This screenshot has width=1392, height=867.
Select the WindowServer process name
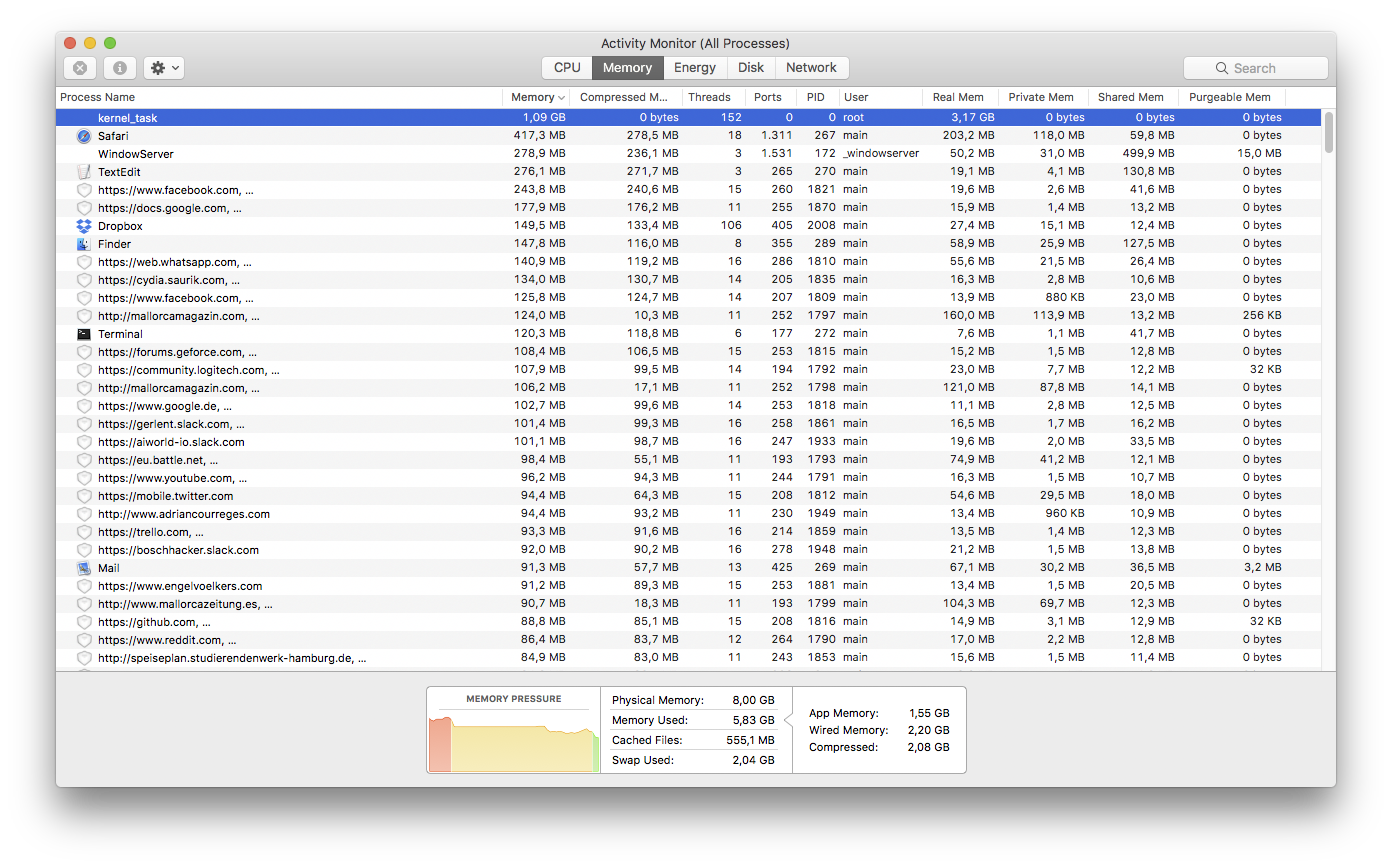click(x=136, y=154)
